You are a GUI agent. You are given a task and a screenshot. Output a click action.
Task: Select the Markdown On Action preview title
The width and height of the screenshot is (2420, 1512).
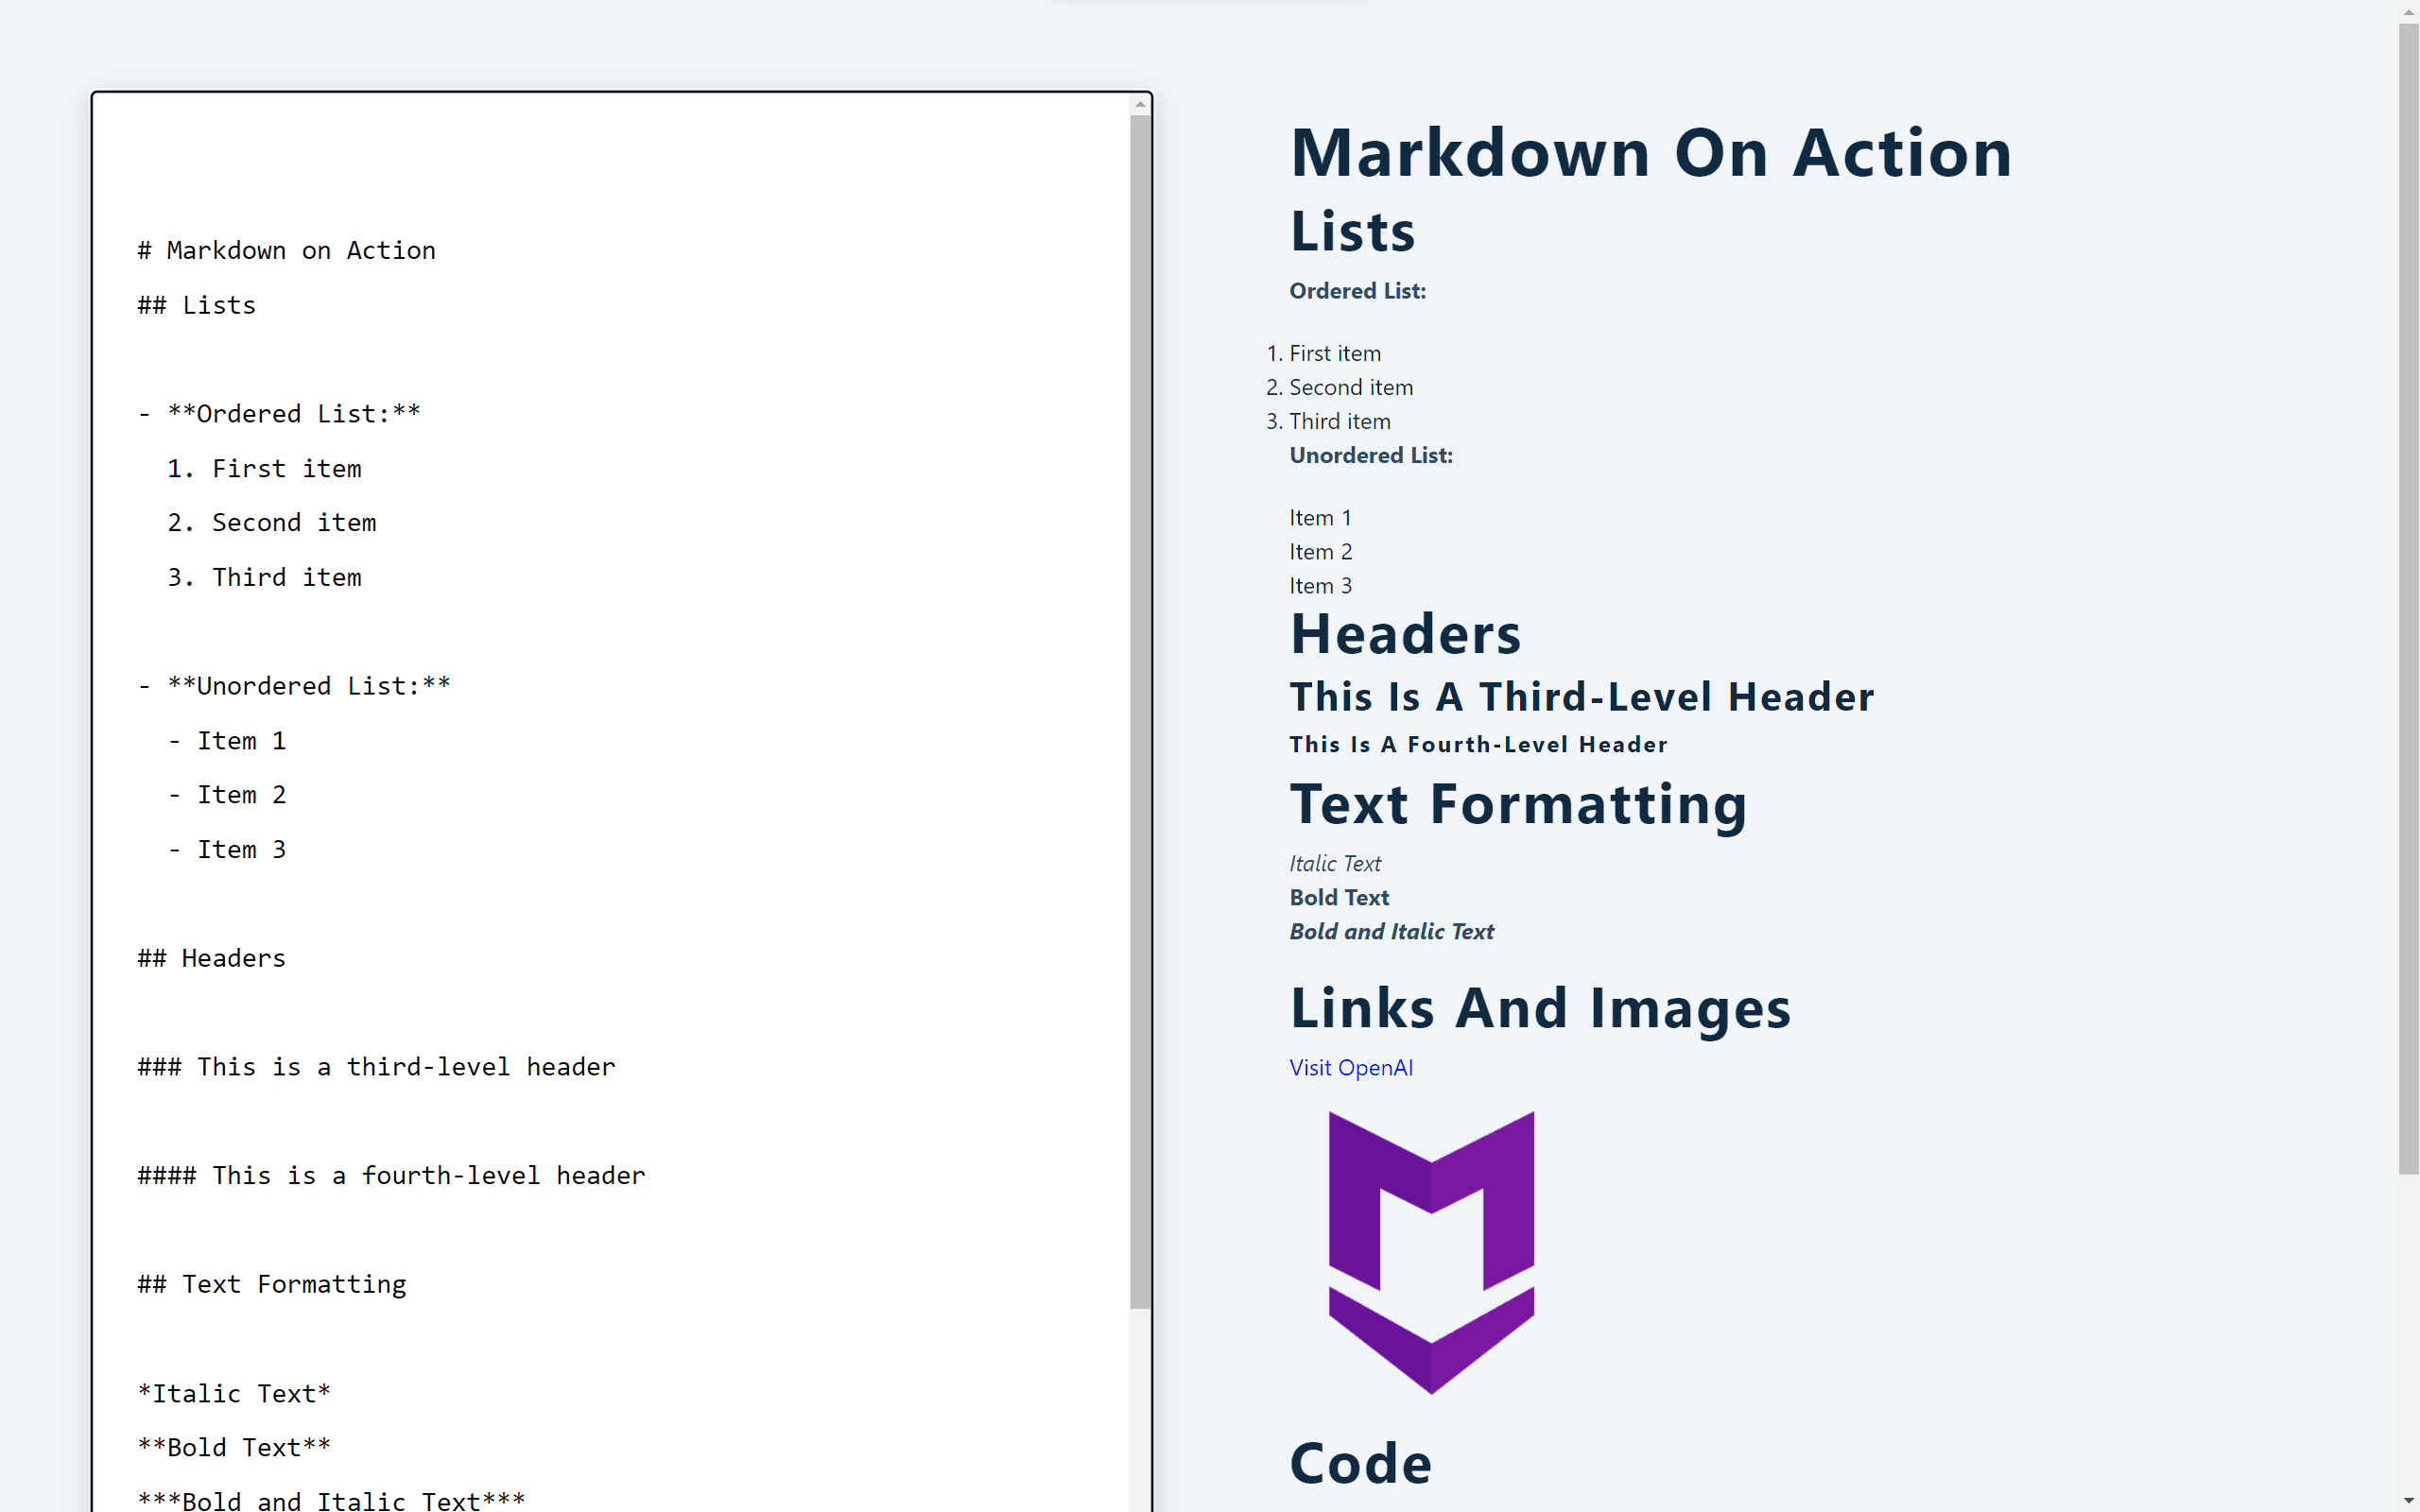1650,152
